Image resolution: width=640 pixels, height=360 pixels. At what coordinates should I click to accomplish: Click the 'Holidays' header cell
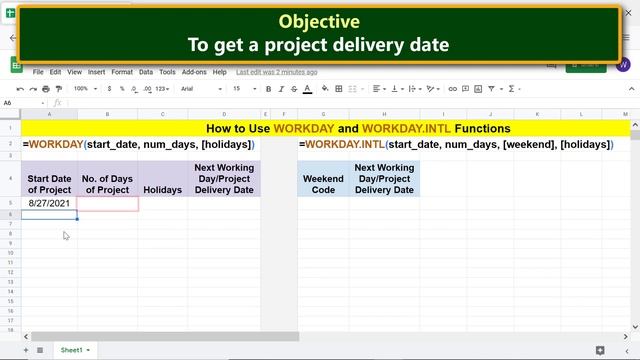162,179
